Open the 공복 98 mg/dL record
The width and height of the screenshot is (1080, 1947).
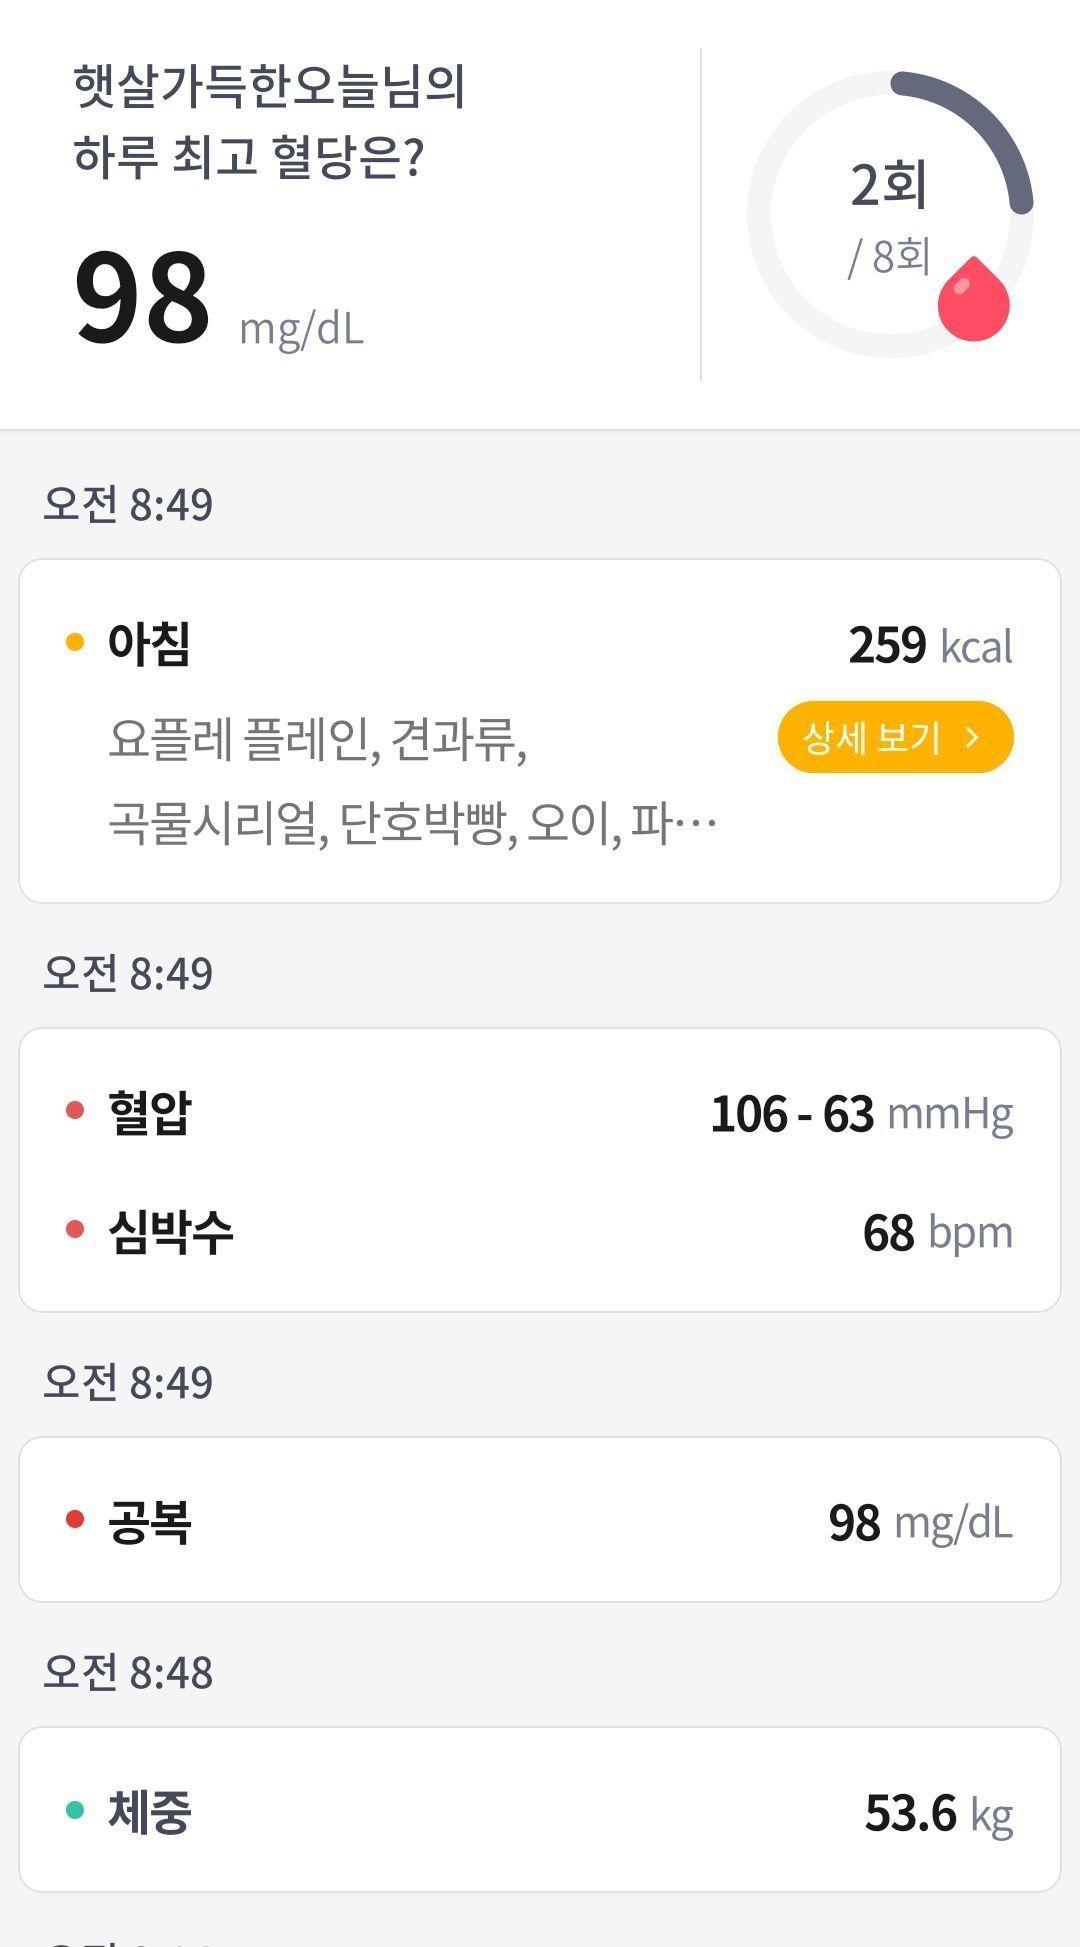tap(540, 1520)
